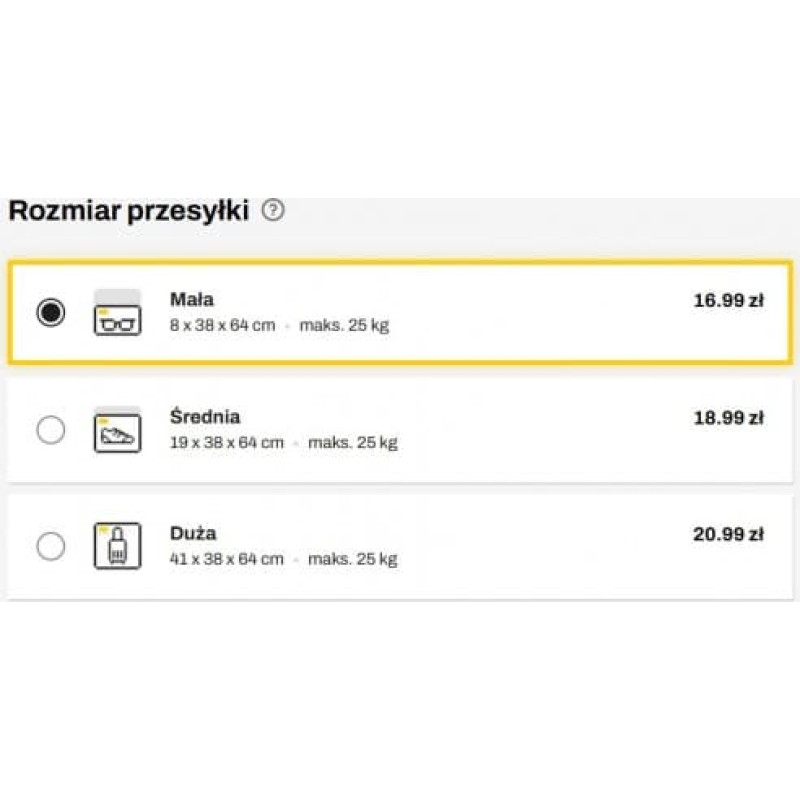This screenshot has height=800, width=800.
Task: Click the Rozmiar przesyłki heading
Action: [128, 211]
